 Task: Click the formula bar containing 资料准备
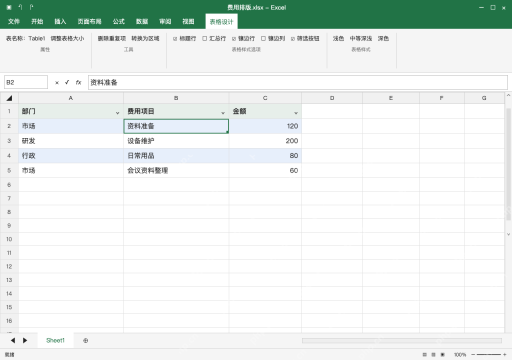point(298,82)
